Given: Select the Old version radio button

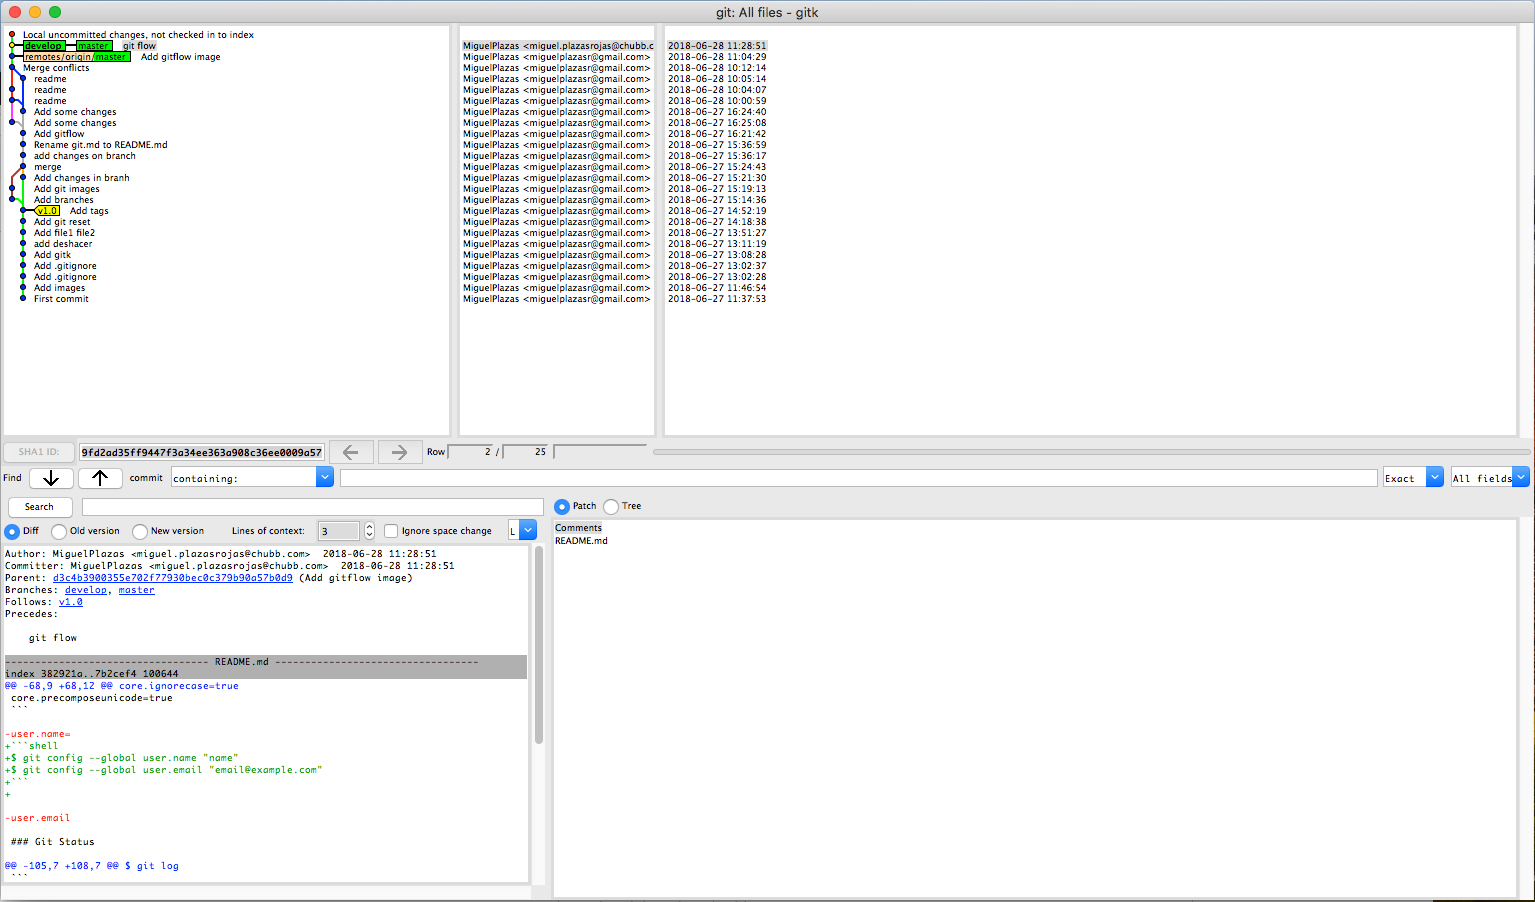Looking at the screenshot, I should coord(59,531).
